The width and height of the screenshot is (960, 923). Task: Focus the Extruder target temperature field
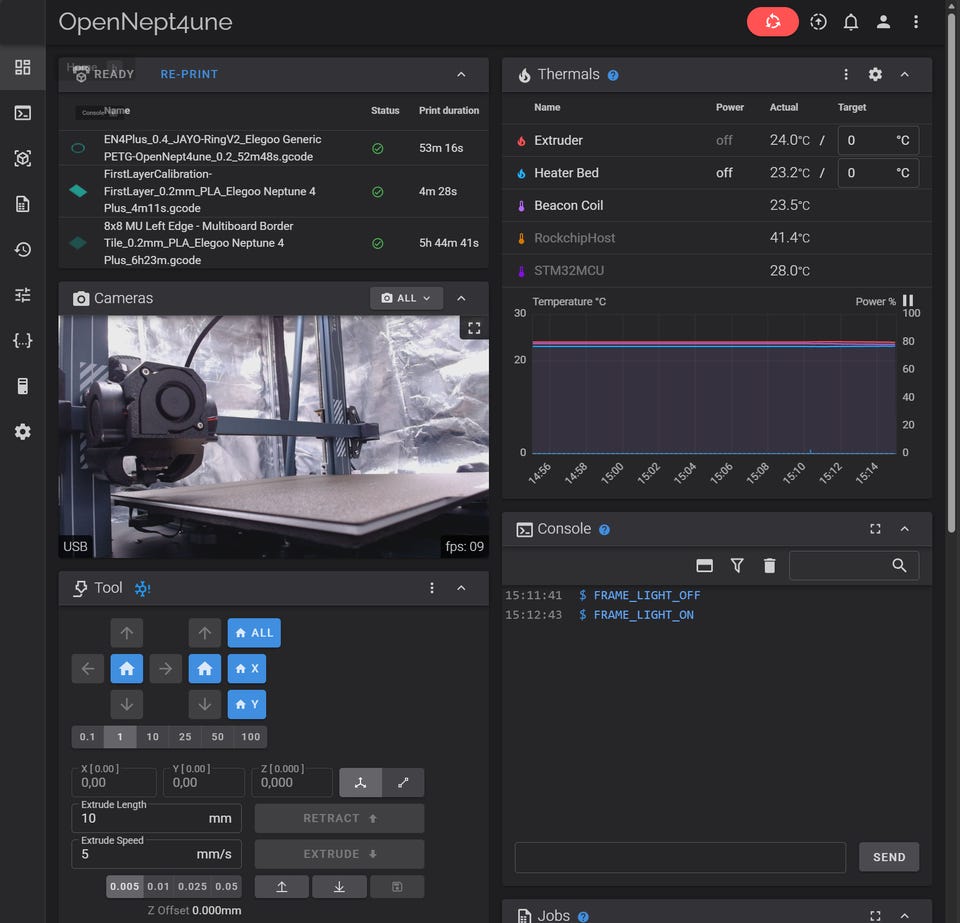pos(878,140)
